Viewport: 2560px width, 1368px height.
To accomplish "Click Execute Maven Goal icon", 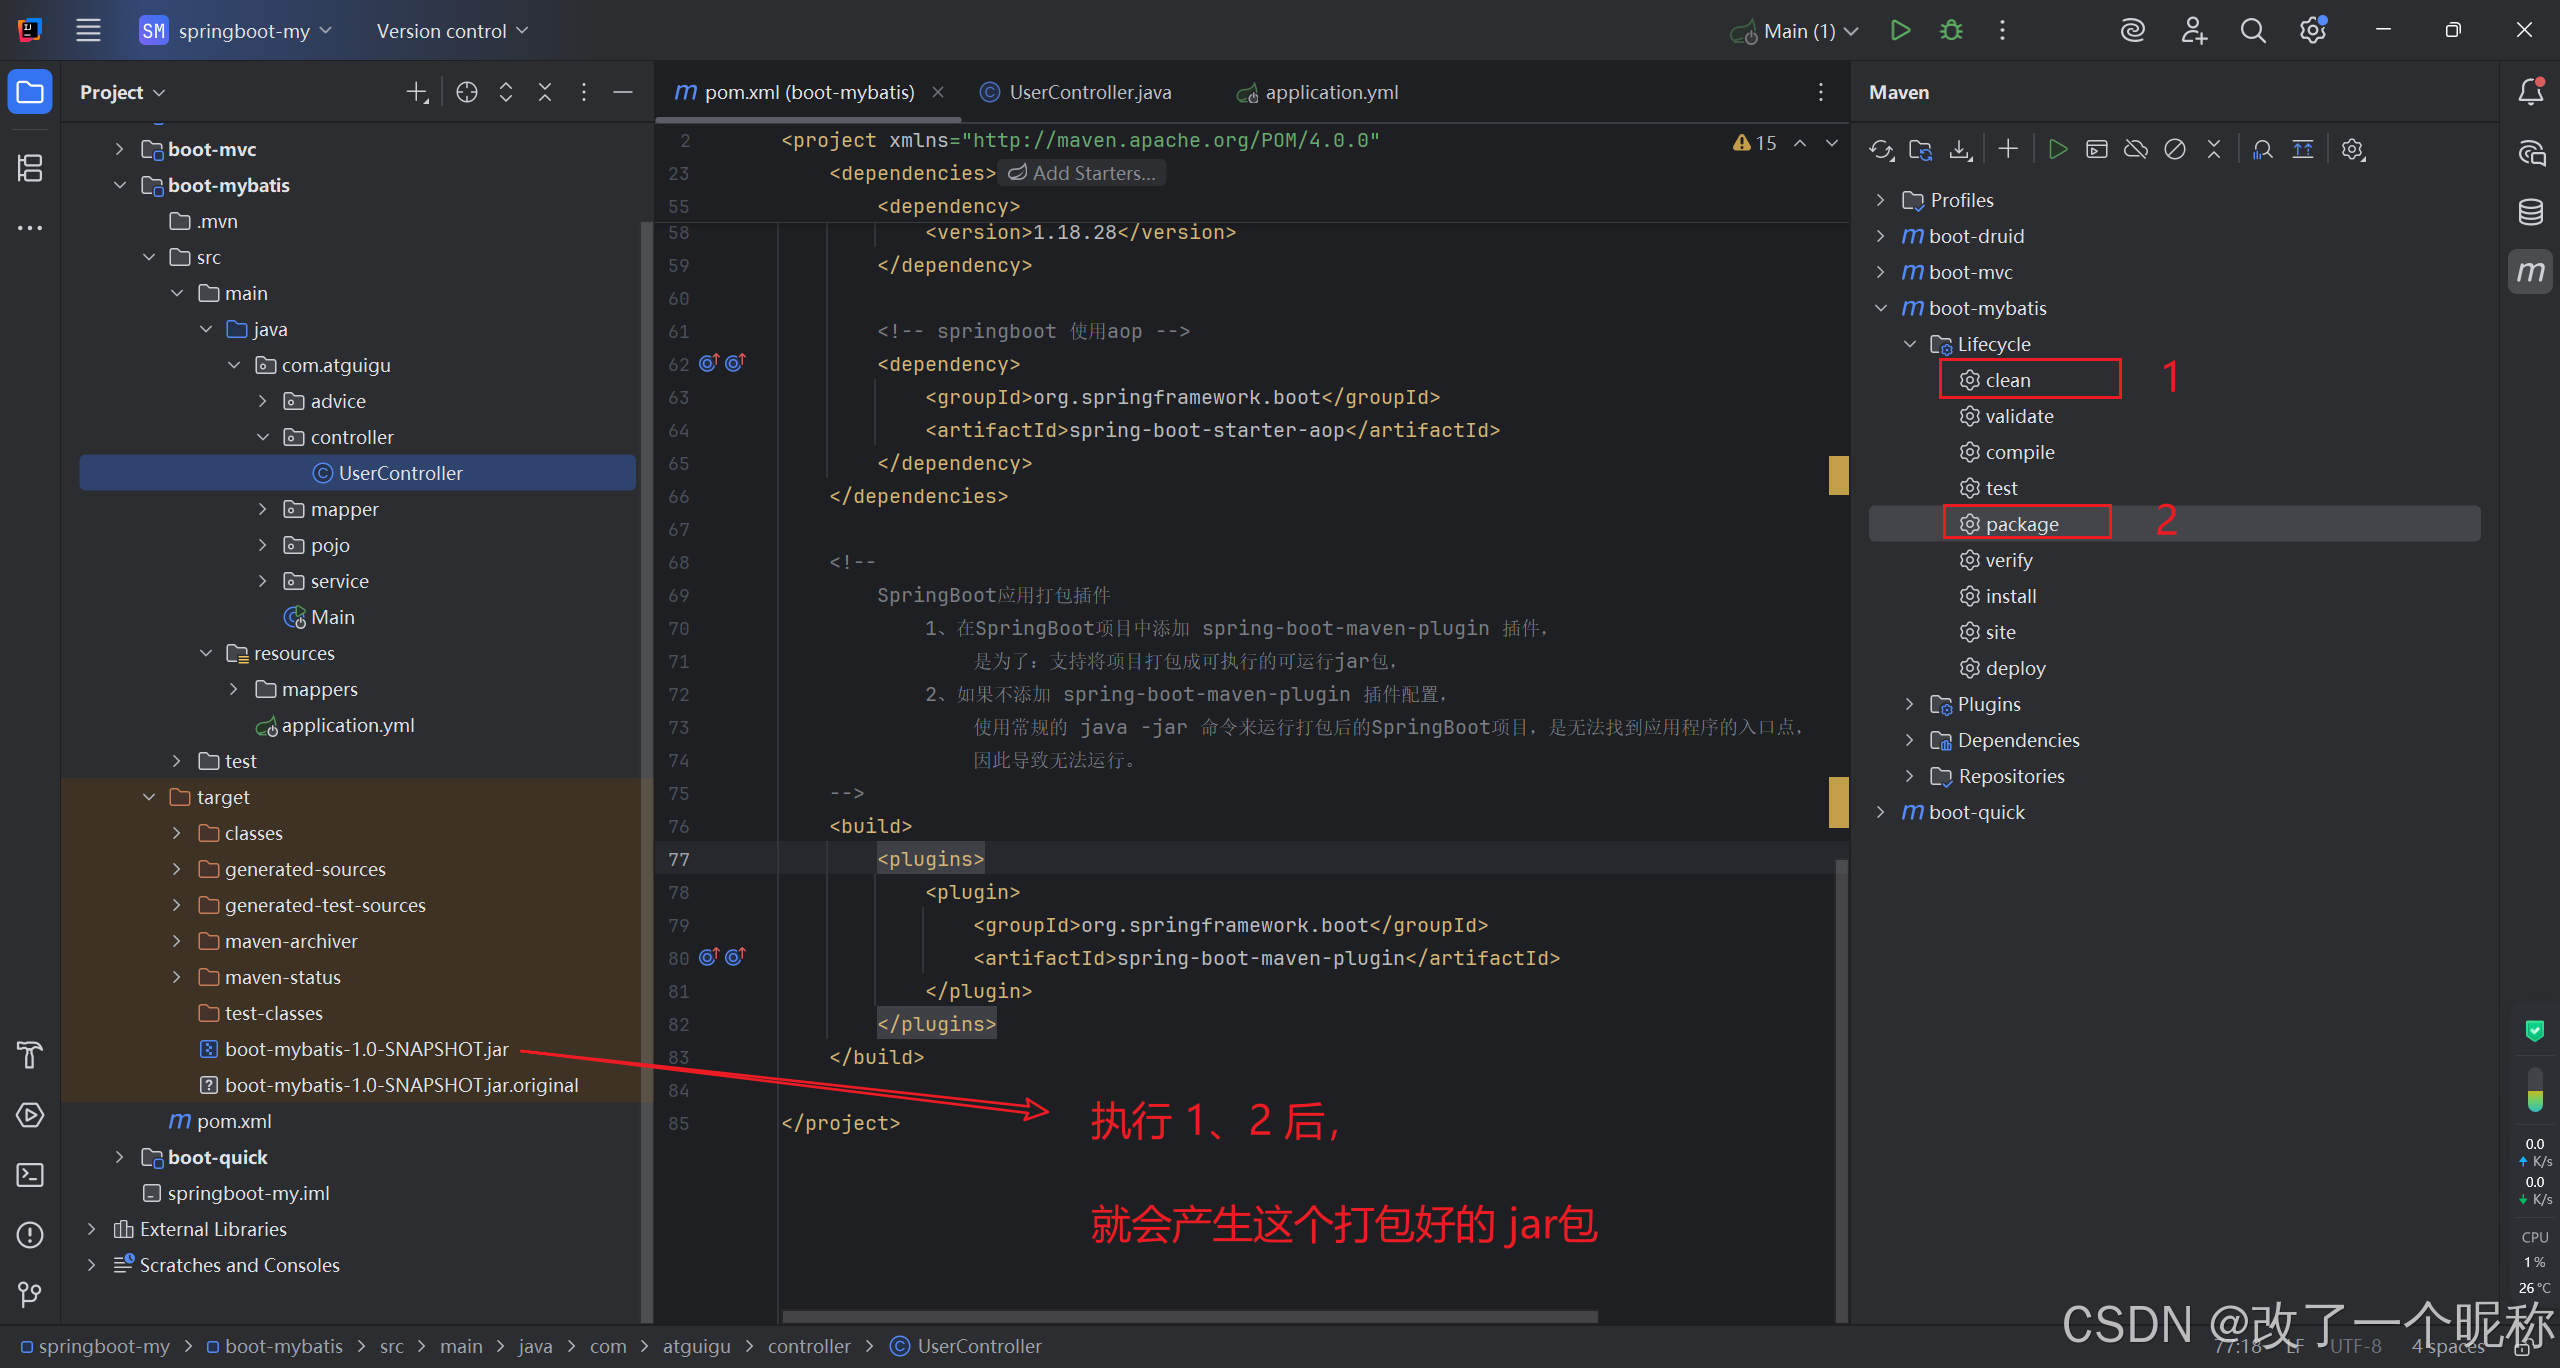I will point(2097,150).
